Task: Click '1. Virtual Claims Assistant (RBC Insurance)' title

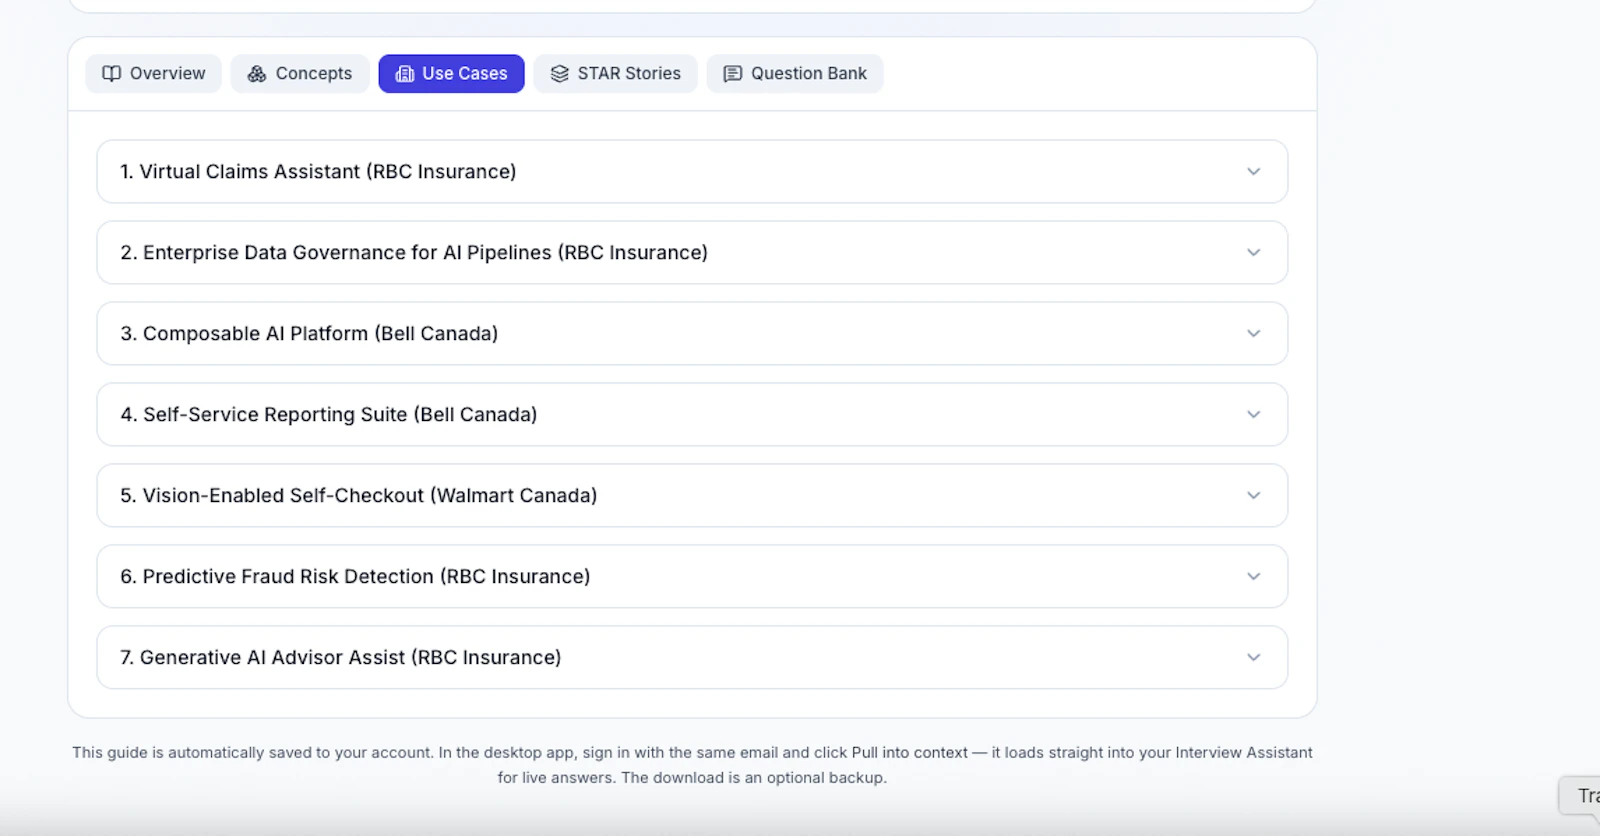Action: pos(318,172)
